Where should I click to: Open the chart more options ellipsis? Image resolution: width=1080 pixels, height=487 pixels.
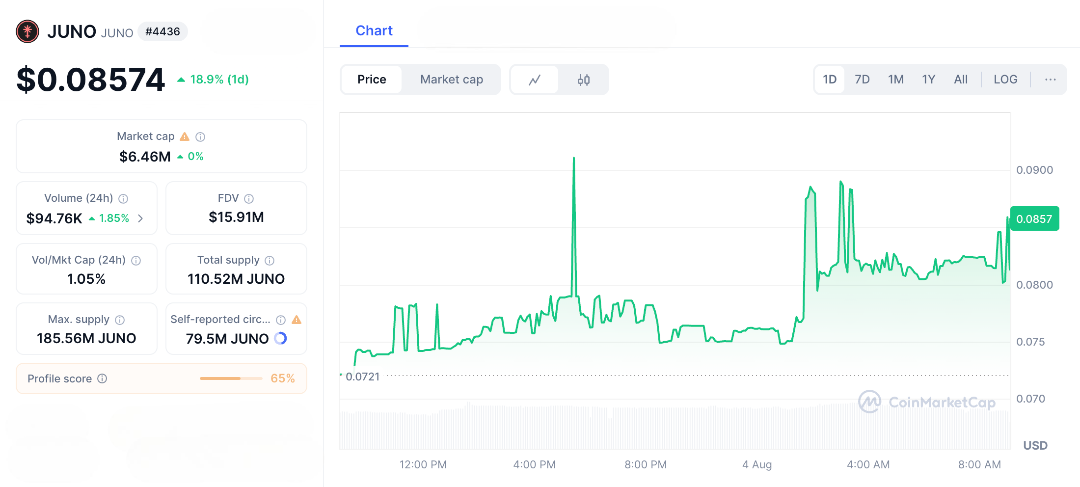tap(1050, 79)
